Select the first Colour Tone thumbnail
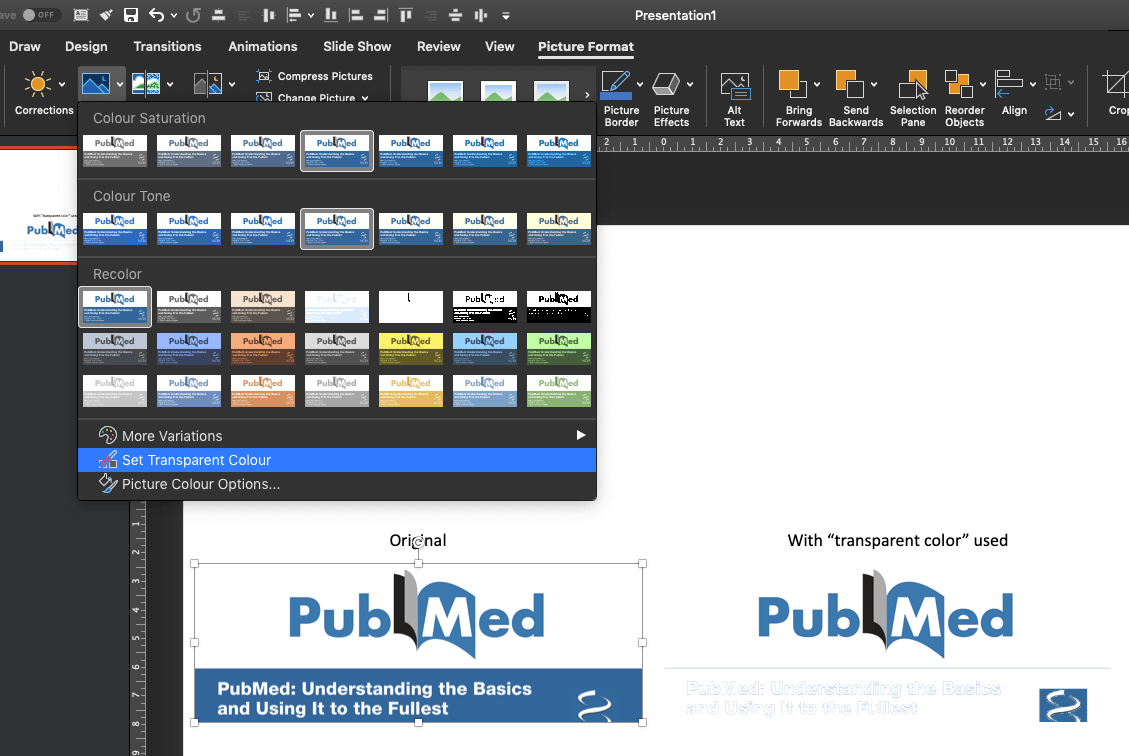The height and width of the screenshot is (756, 1129). pos(115,229)
